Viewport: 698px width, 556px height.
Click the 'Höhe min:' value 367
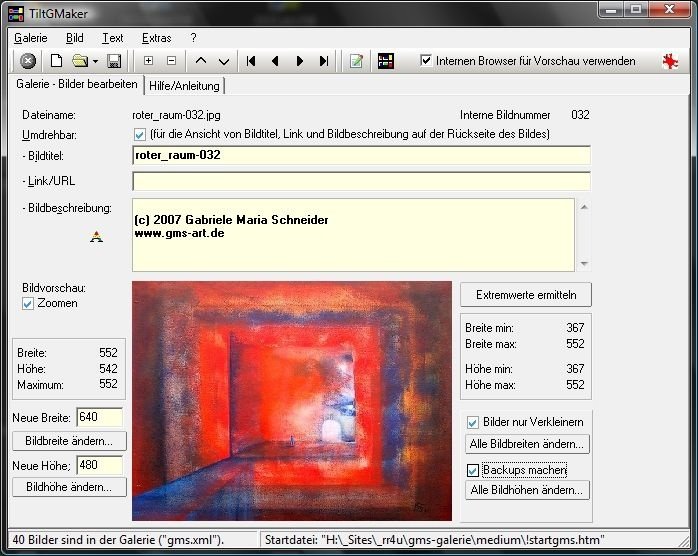(x=575, y=369)
